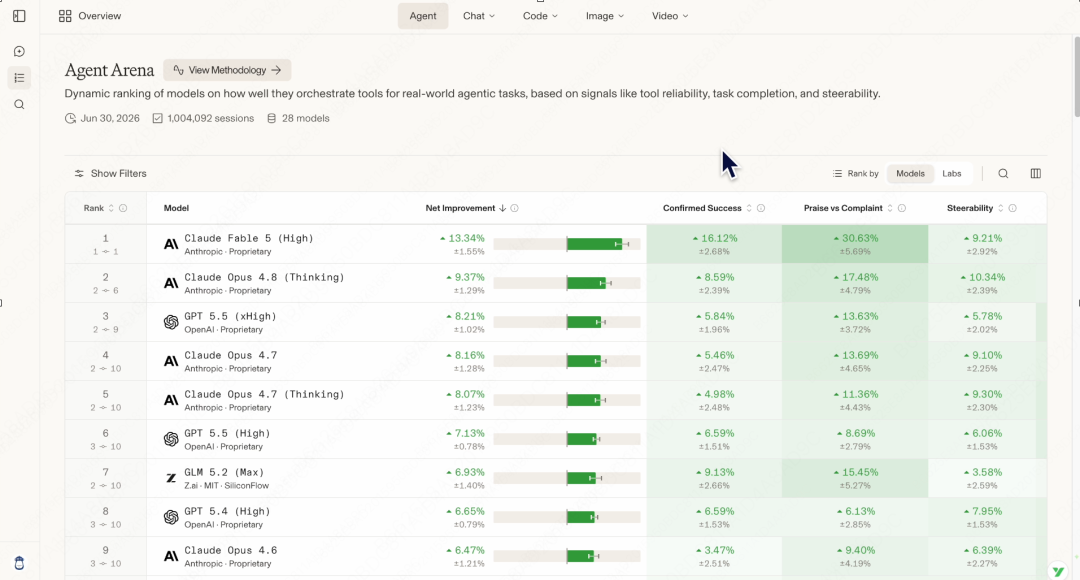Open the user avatar icon at bottom-left
Screen dimensions: 1080x580
point(19,563)
